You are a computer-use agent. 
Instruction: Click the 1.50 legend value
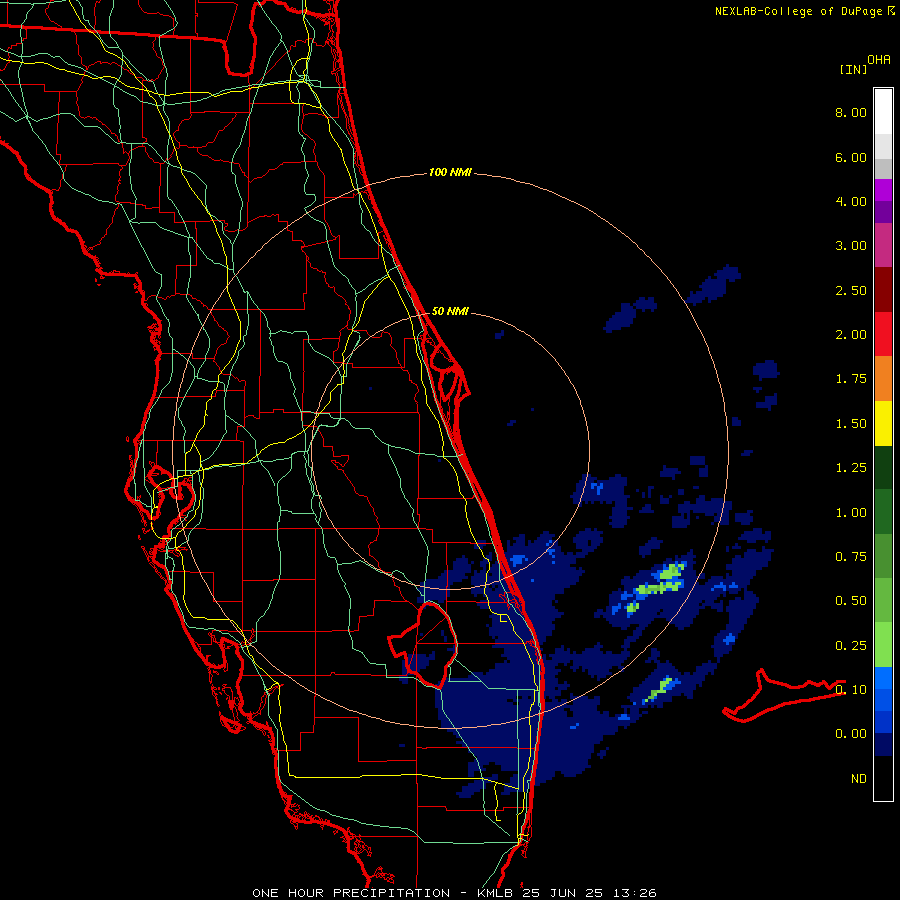click(851, 424)
